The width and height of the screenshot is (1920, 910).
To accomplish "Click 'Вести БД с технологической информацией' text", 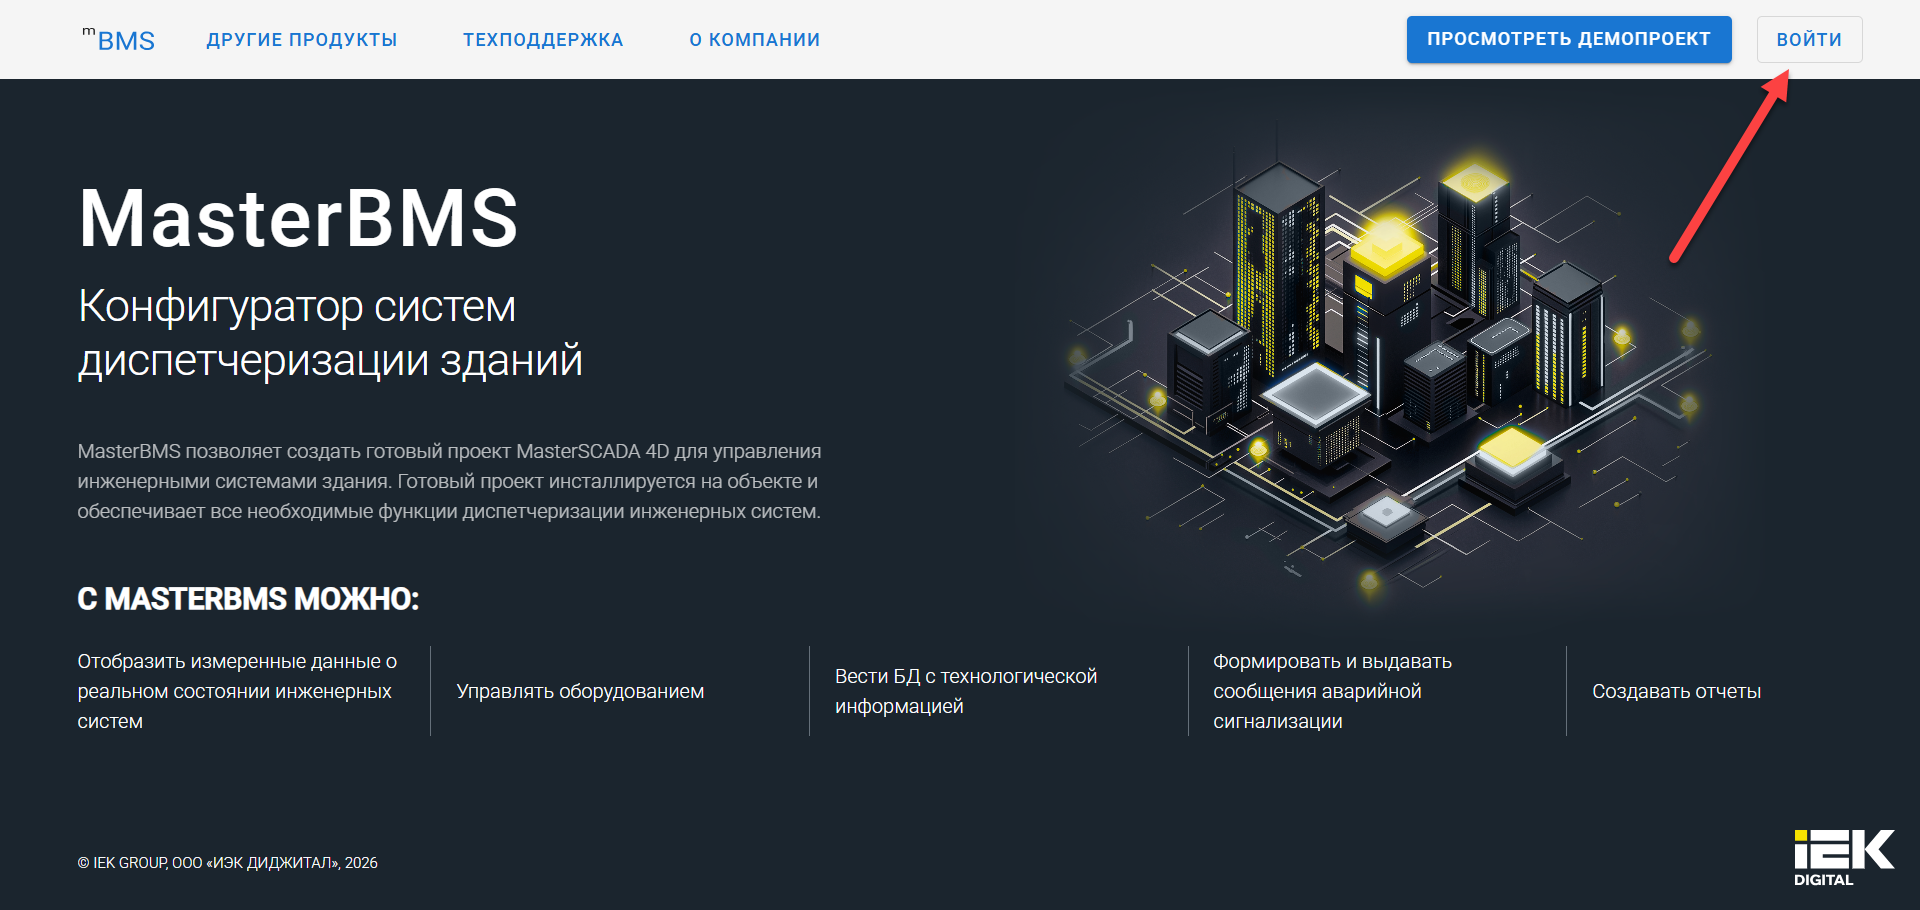I will click(x=966, y=691).
